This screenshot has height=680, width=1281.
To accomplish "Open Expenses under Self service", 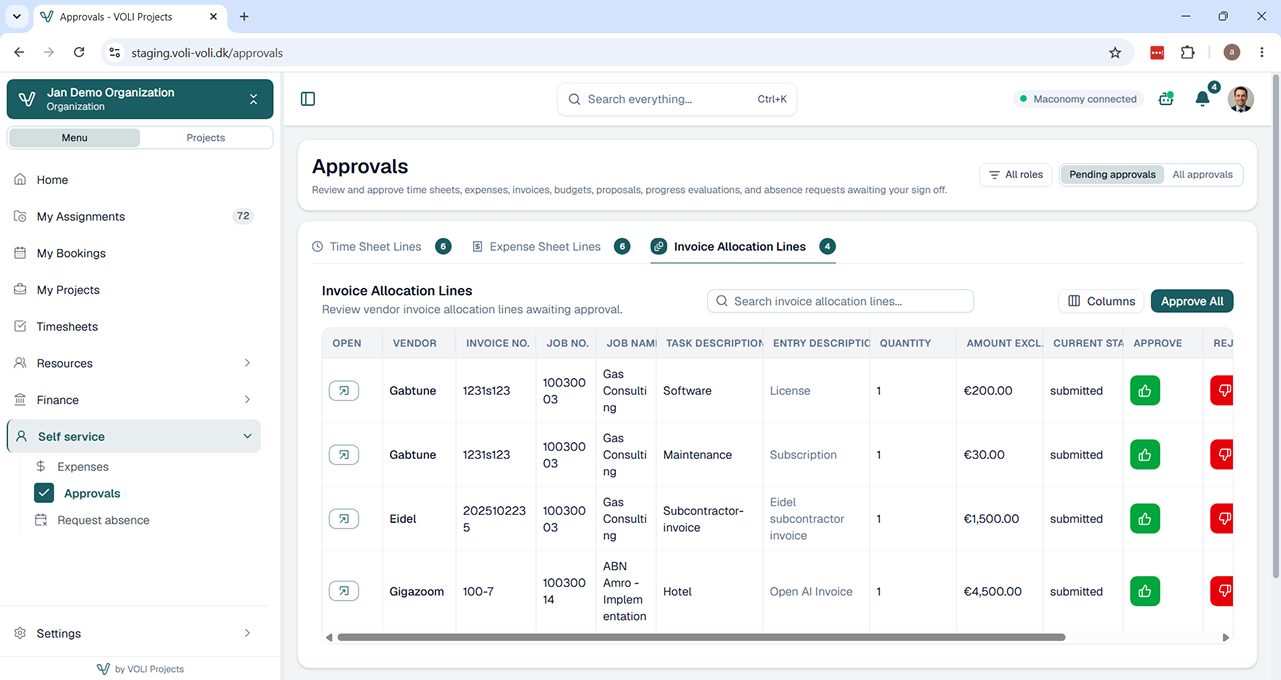I will tap(84, 467).
